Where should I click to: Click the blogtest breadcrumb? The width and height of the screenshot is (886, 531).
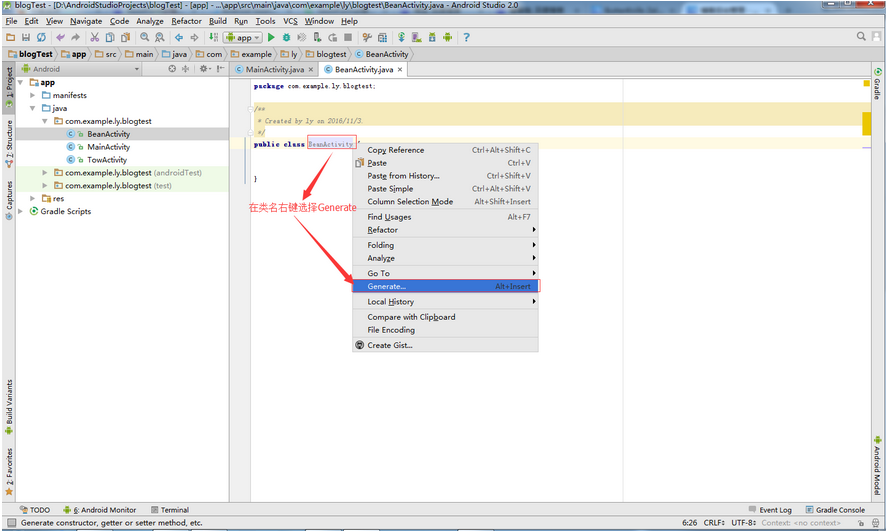point(326,54)
